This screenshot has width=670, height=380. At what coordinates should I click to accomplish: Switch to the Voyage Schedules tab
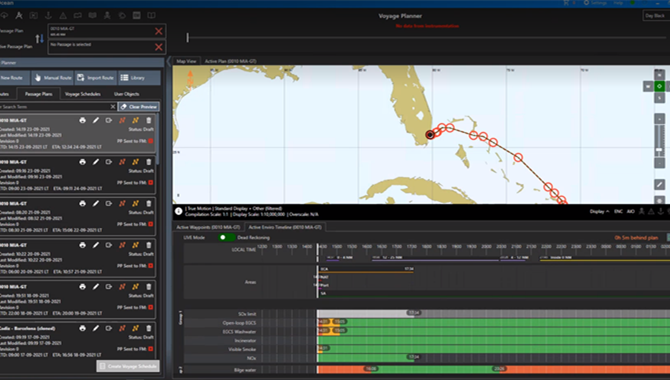click(82, 94)
